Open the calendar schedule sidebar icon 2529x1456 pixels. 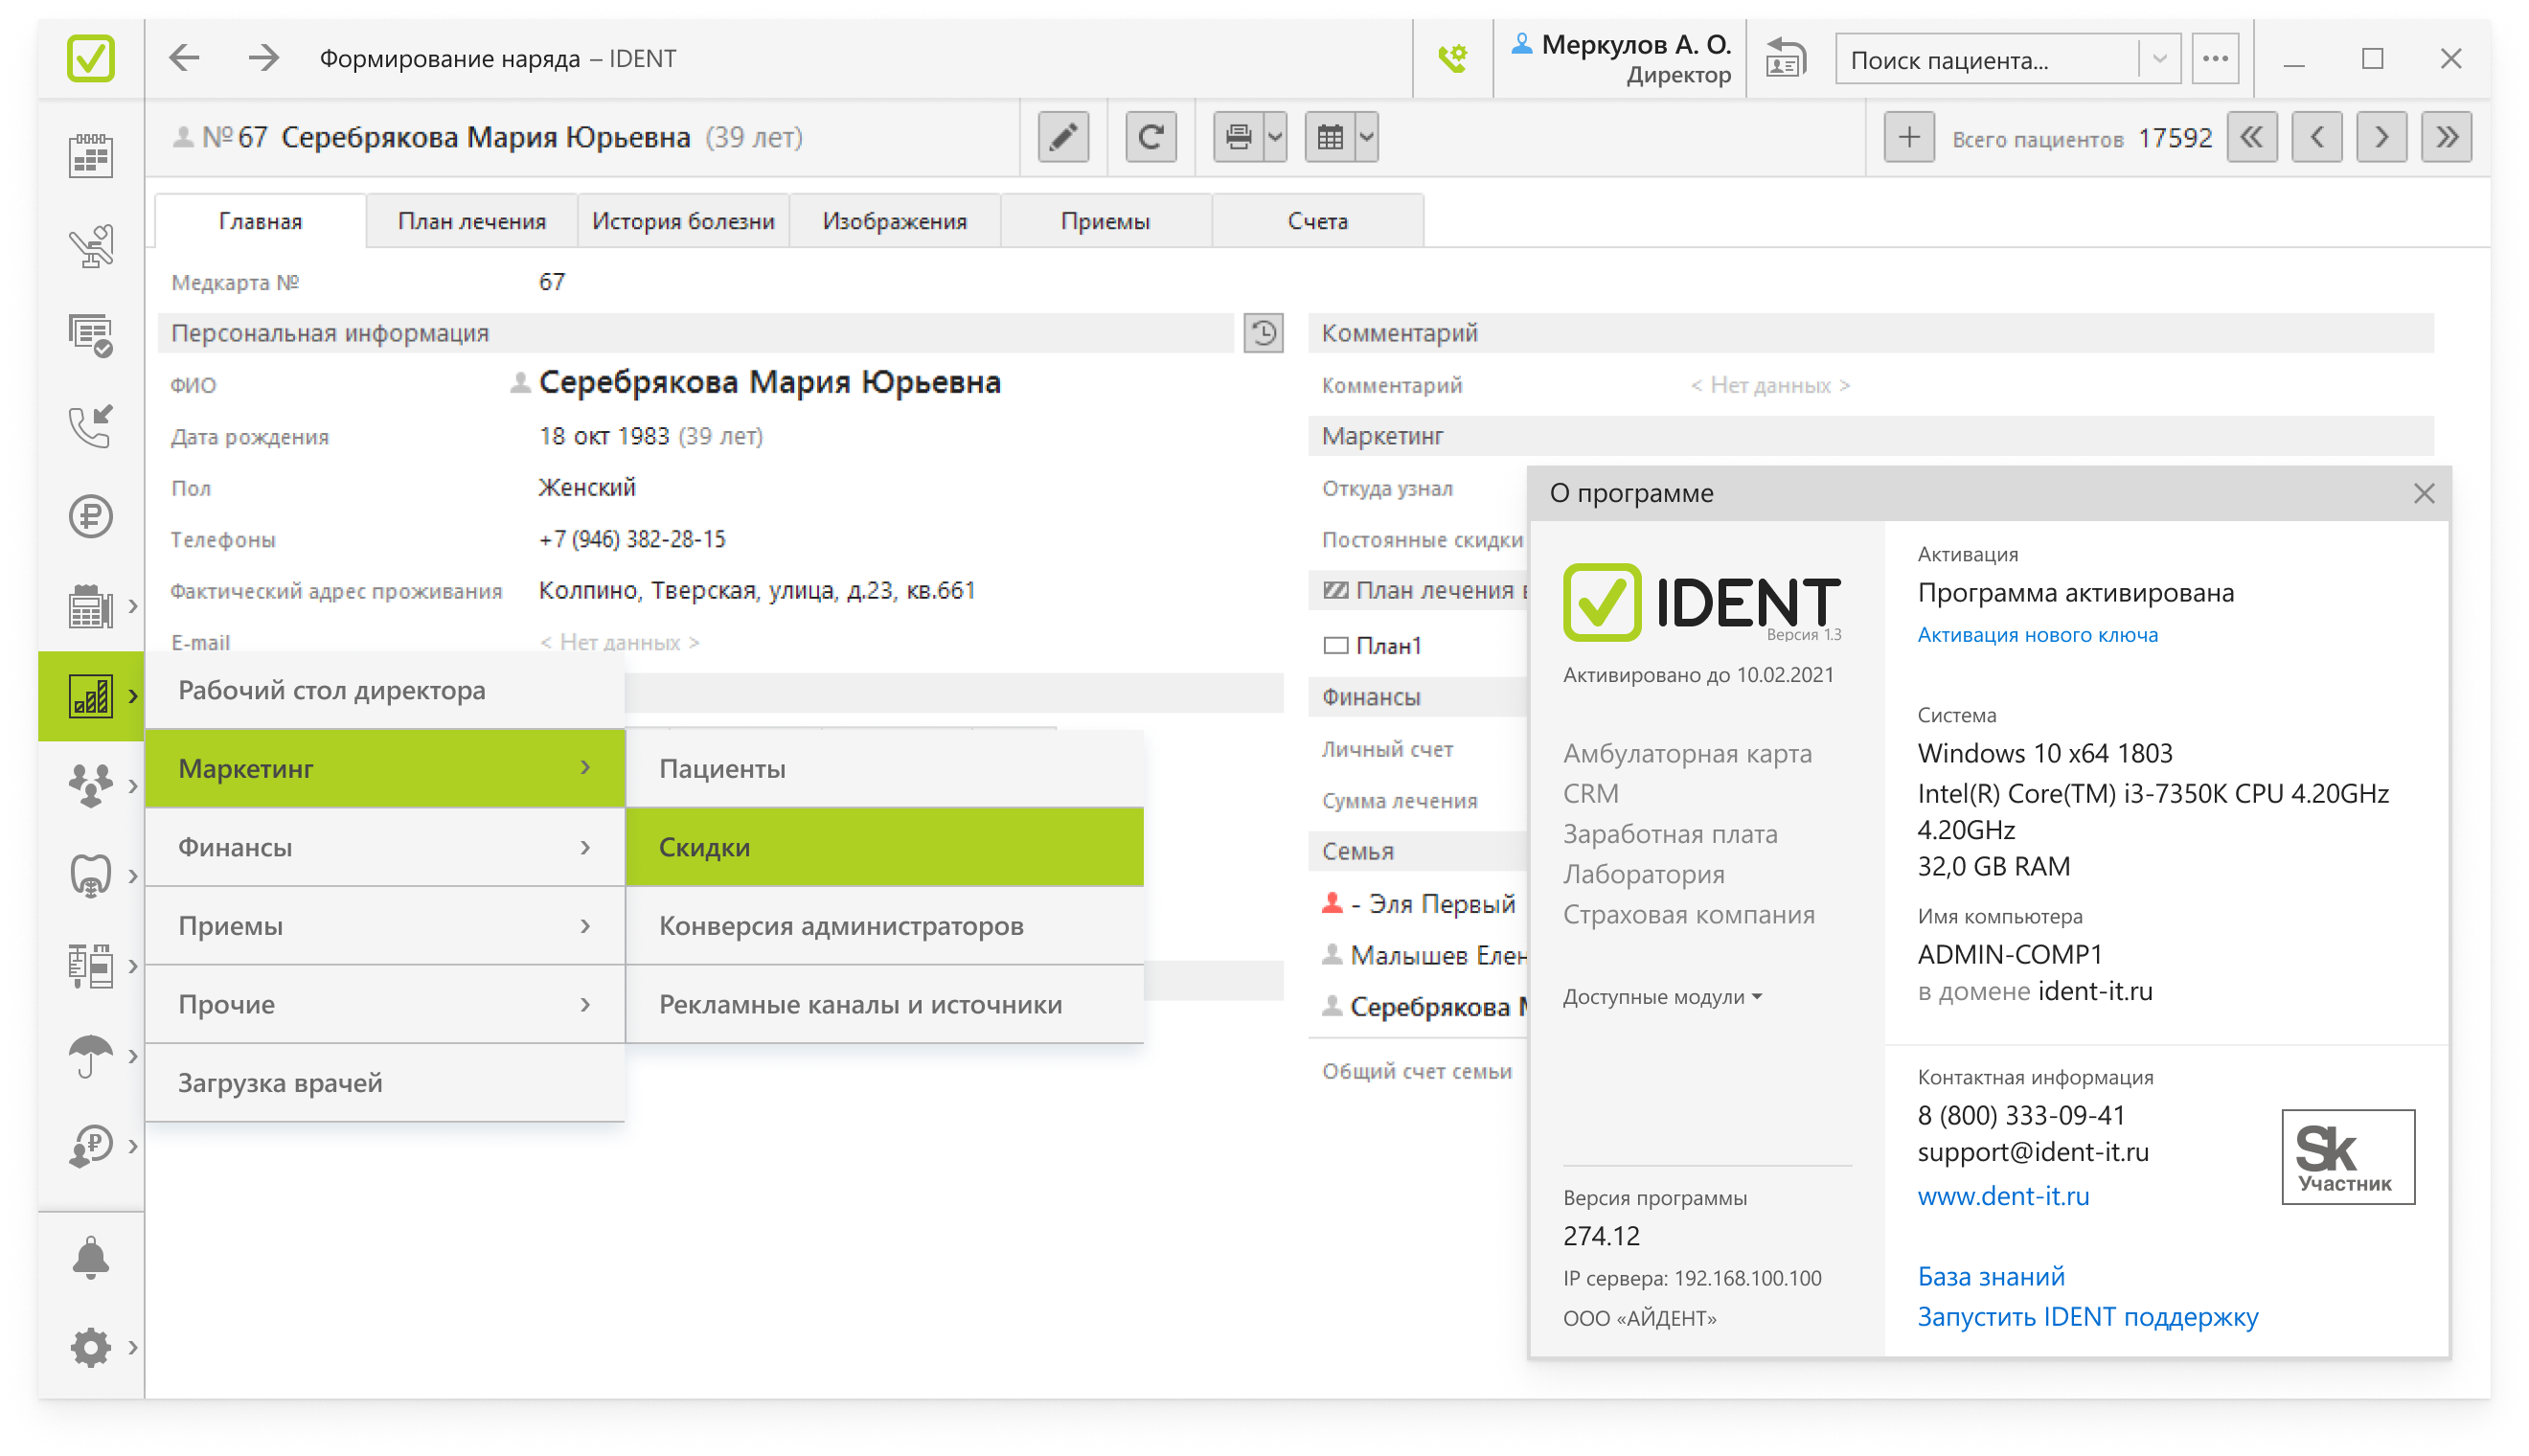91,157
